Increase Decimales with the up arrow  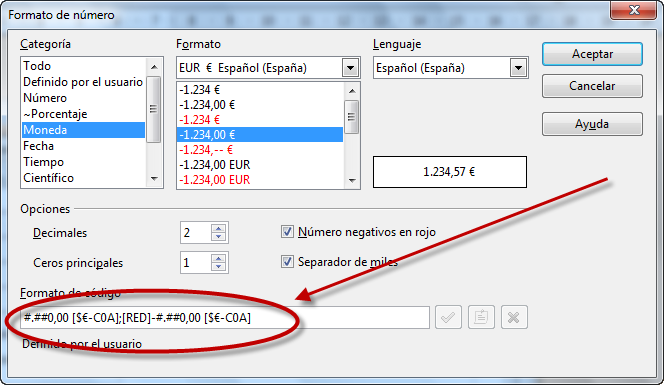pyautogui.click(x=219, y=228)
